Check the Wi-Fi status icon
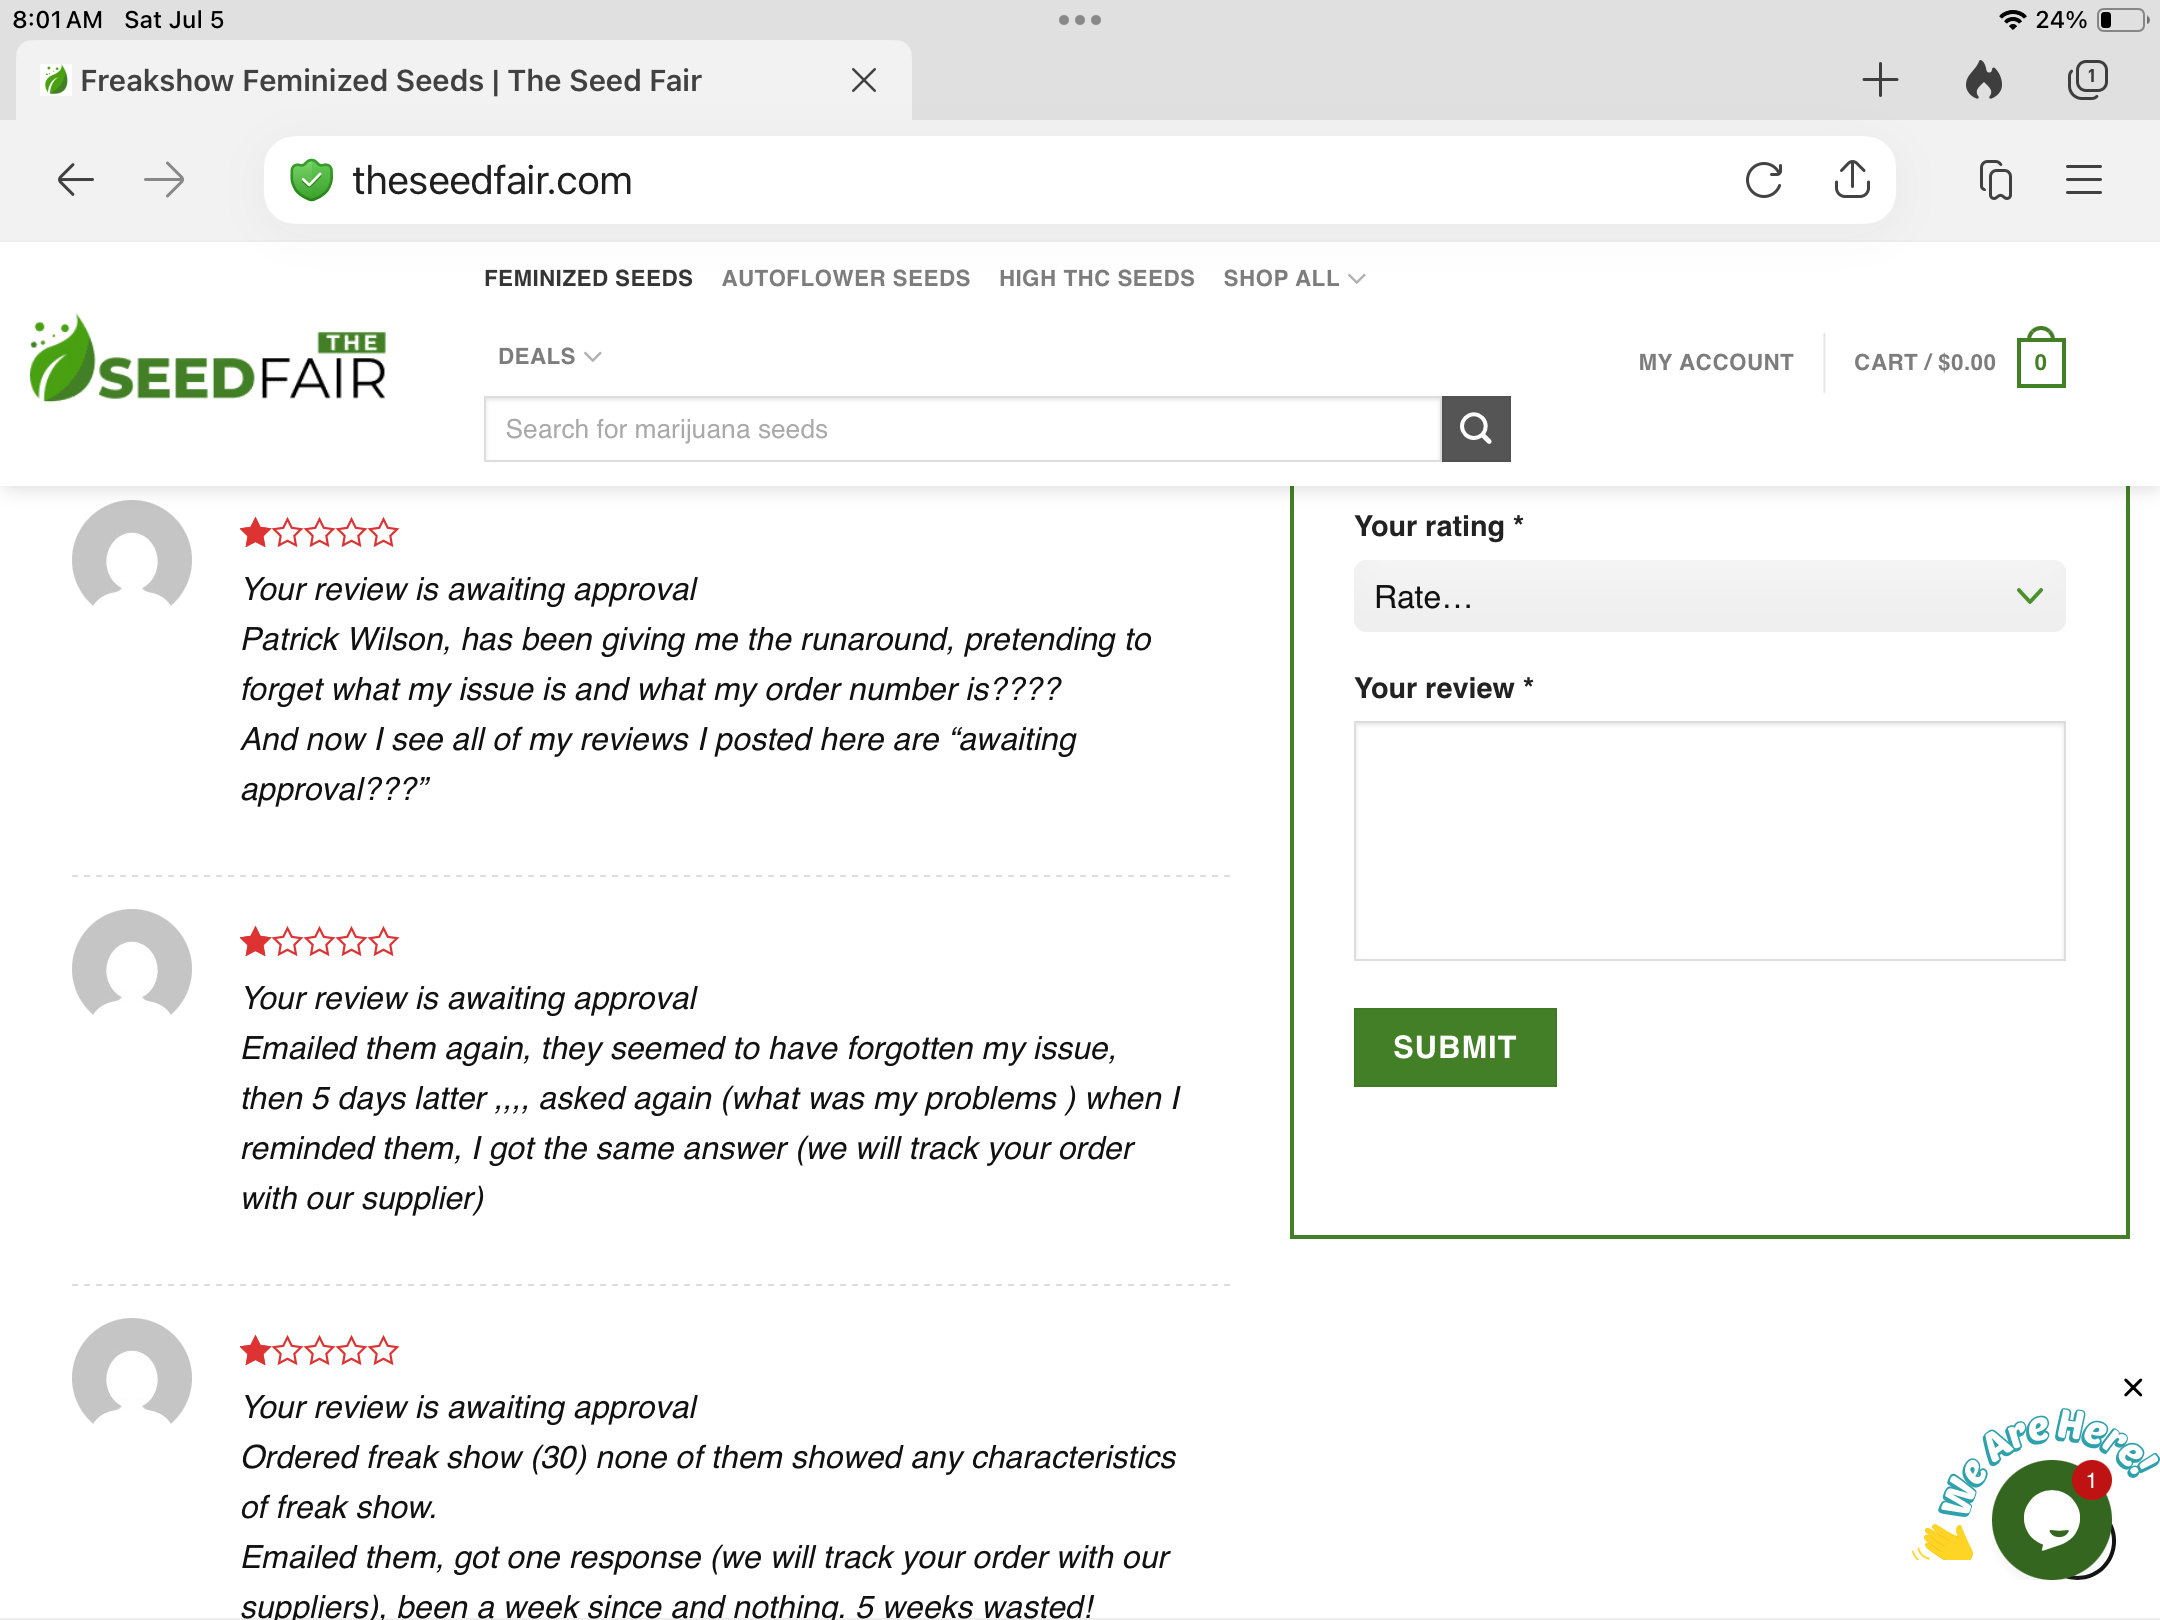 click(2012, 20)
